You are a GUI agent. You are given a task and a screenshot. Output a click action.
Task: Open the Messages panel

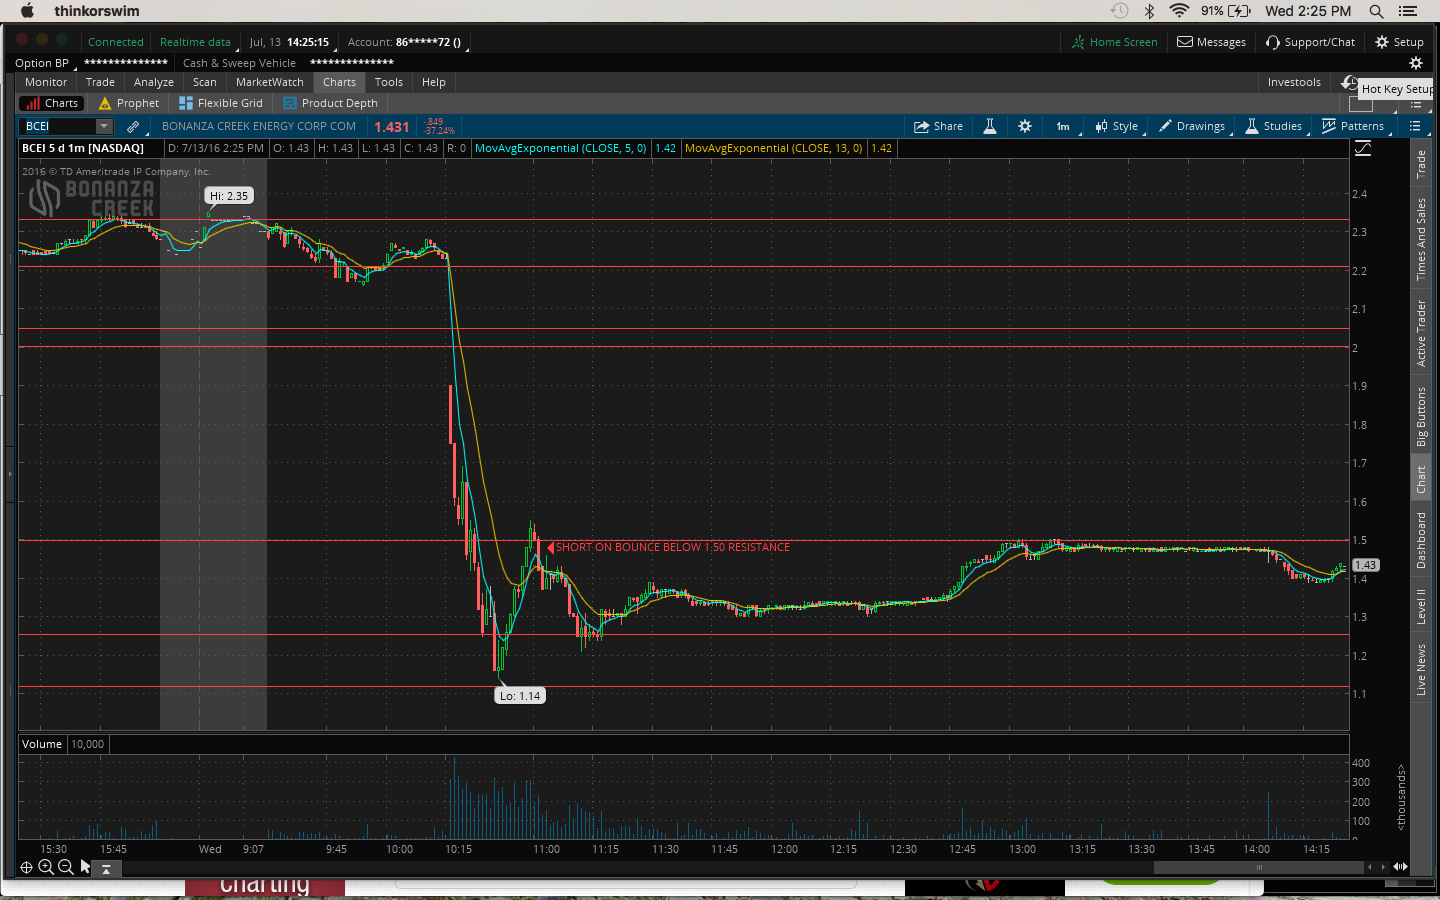pos(1211,42)
